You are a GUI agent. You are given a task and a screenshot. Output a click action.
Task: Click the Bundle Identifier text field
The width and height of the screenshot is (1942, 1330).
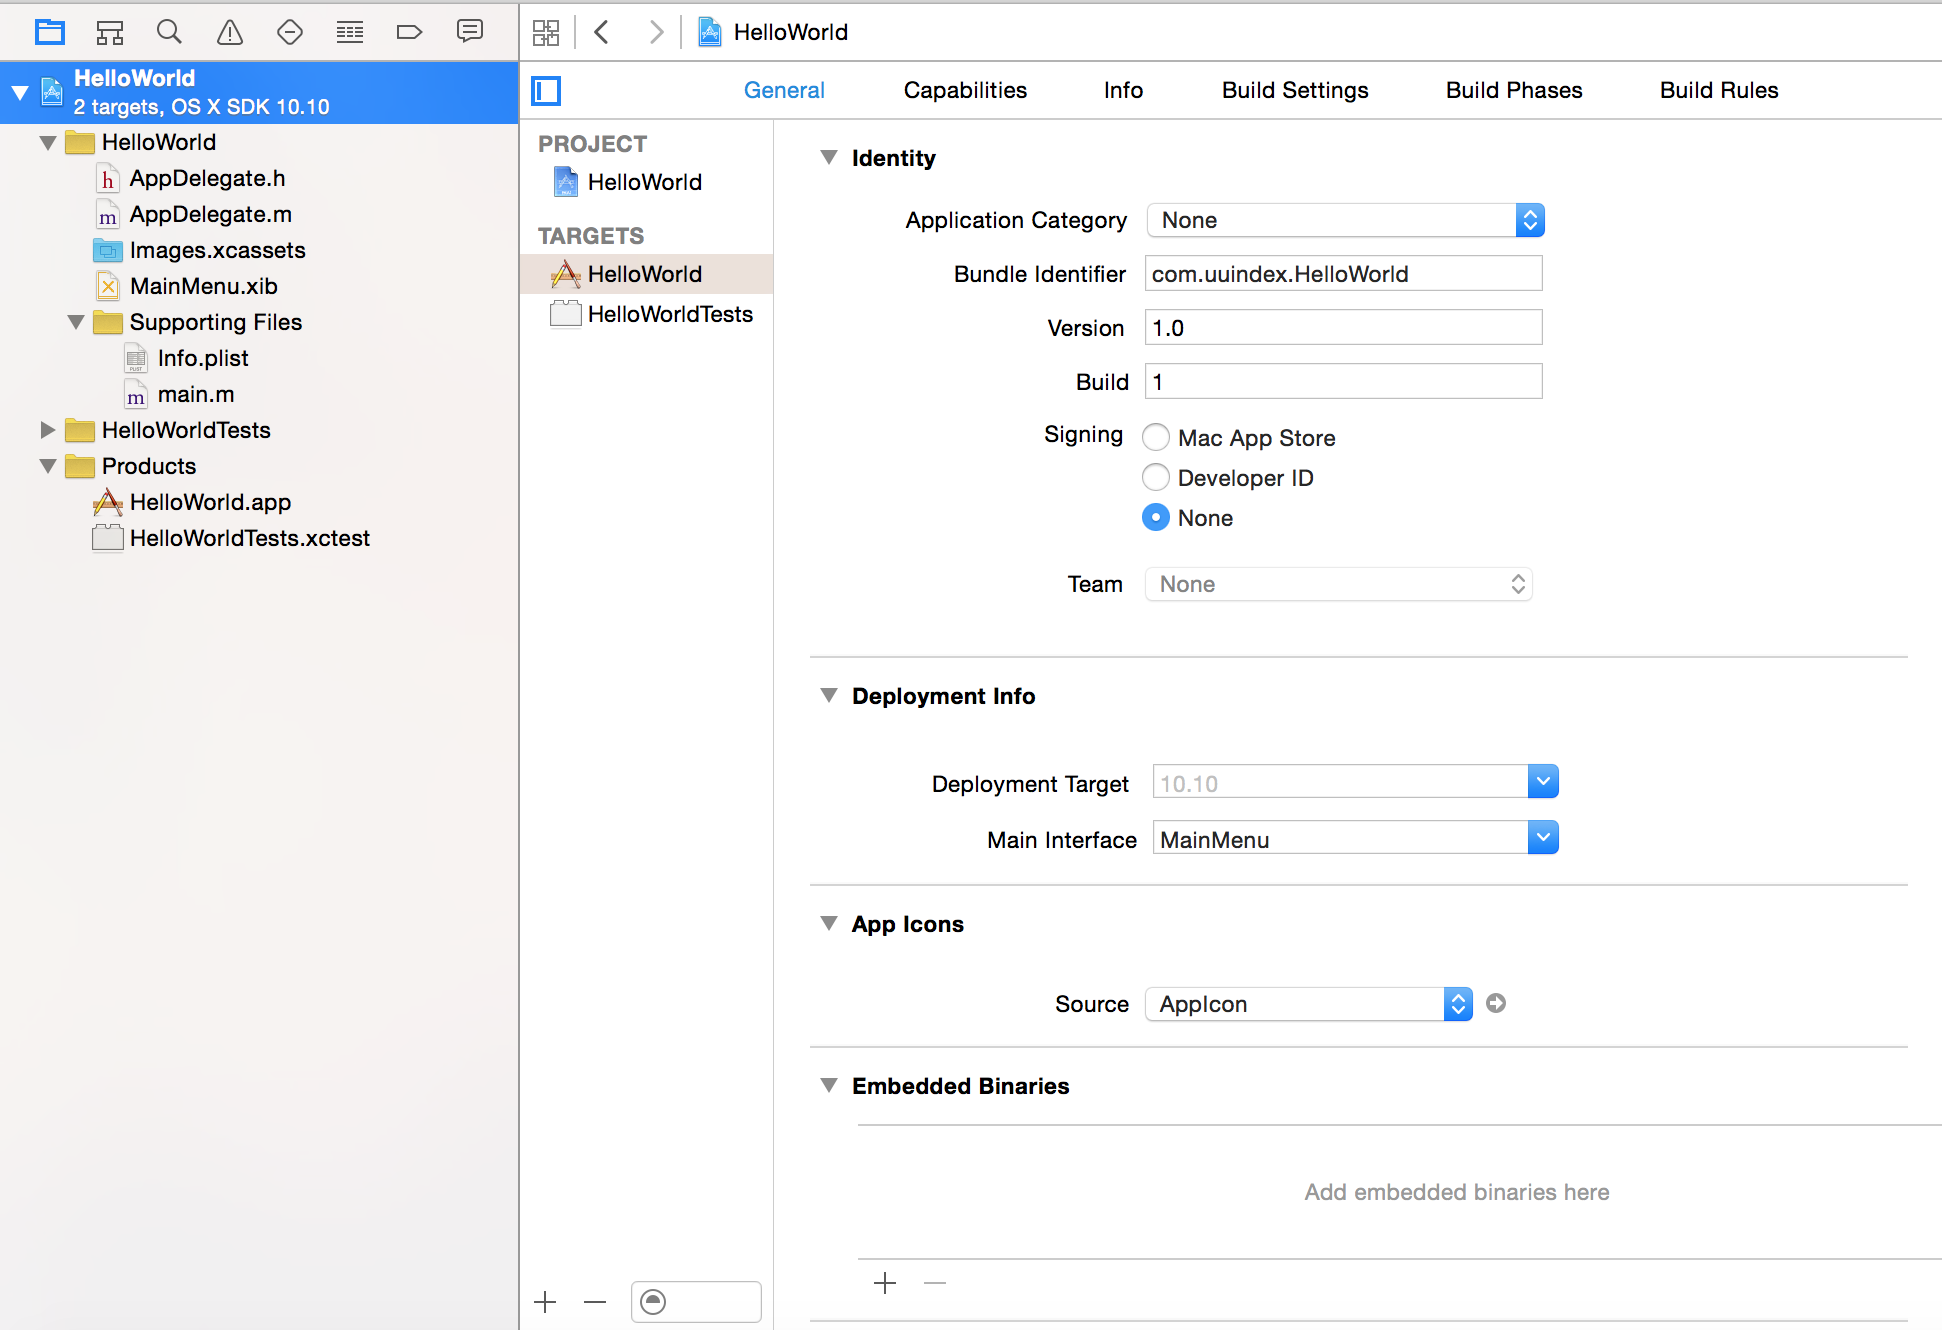click(1342, 273)
